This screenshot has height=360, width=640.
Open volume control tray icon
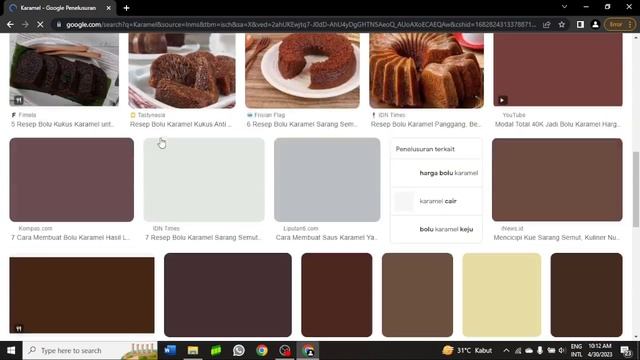click(562, 351)
